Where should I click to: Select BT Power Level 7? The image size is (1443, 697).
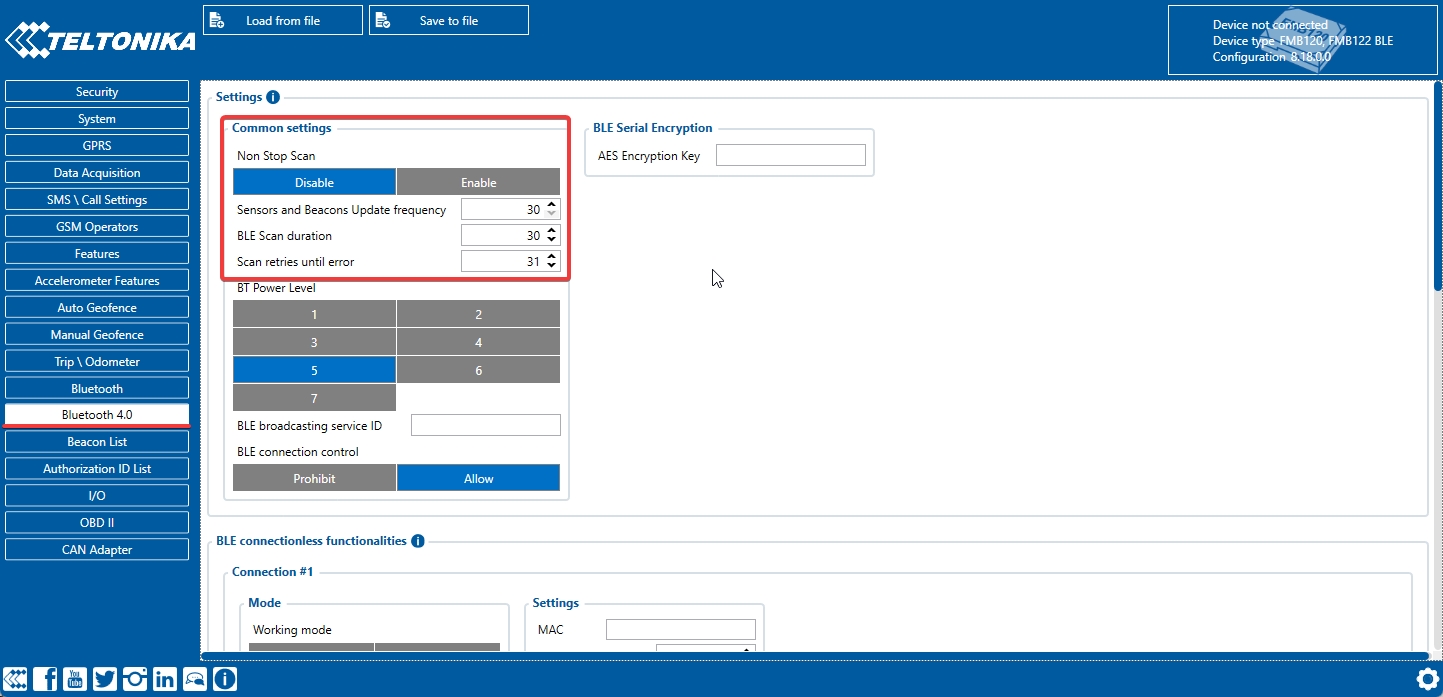(x=314, y=396)
